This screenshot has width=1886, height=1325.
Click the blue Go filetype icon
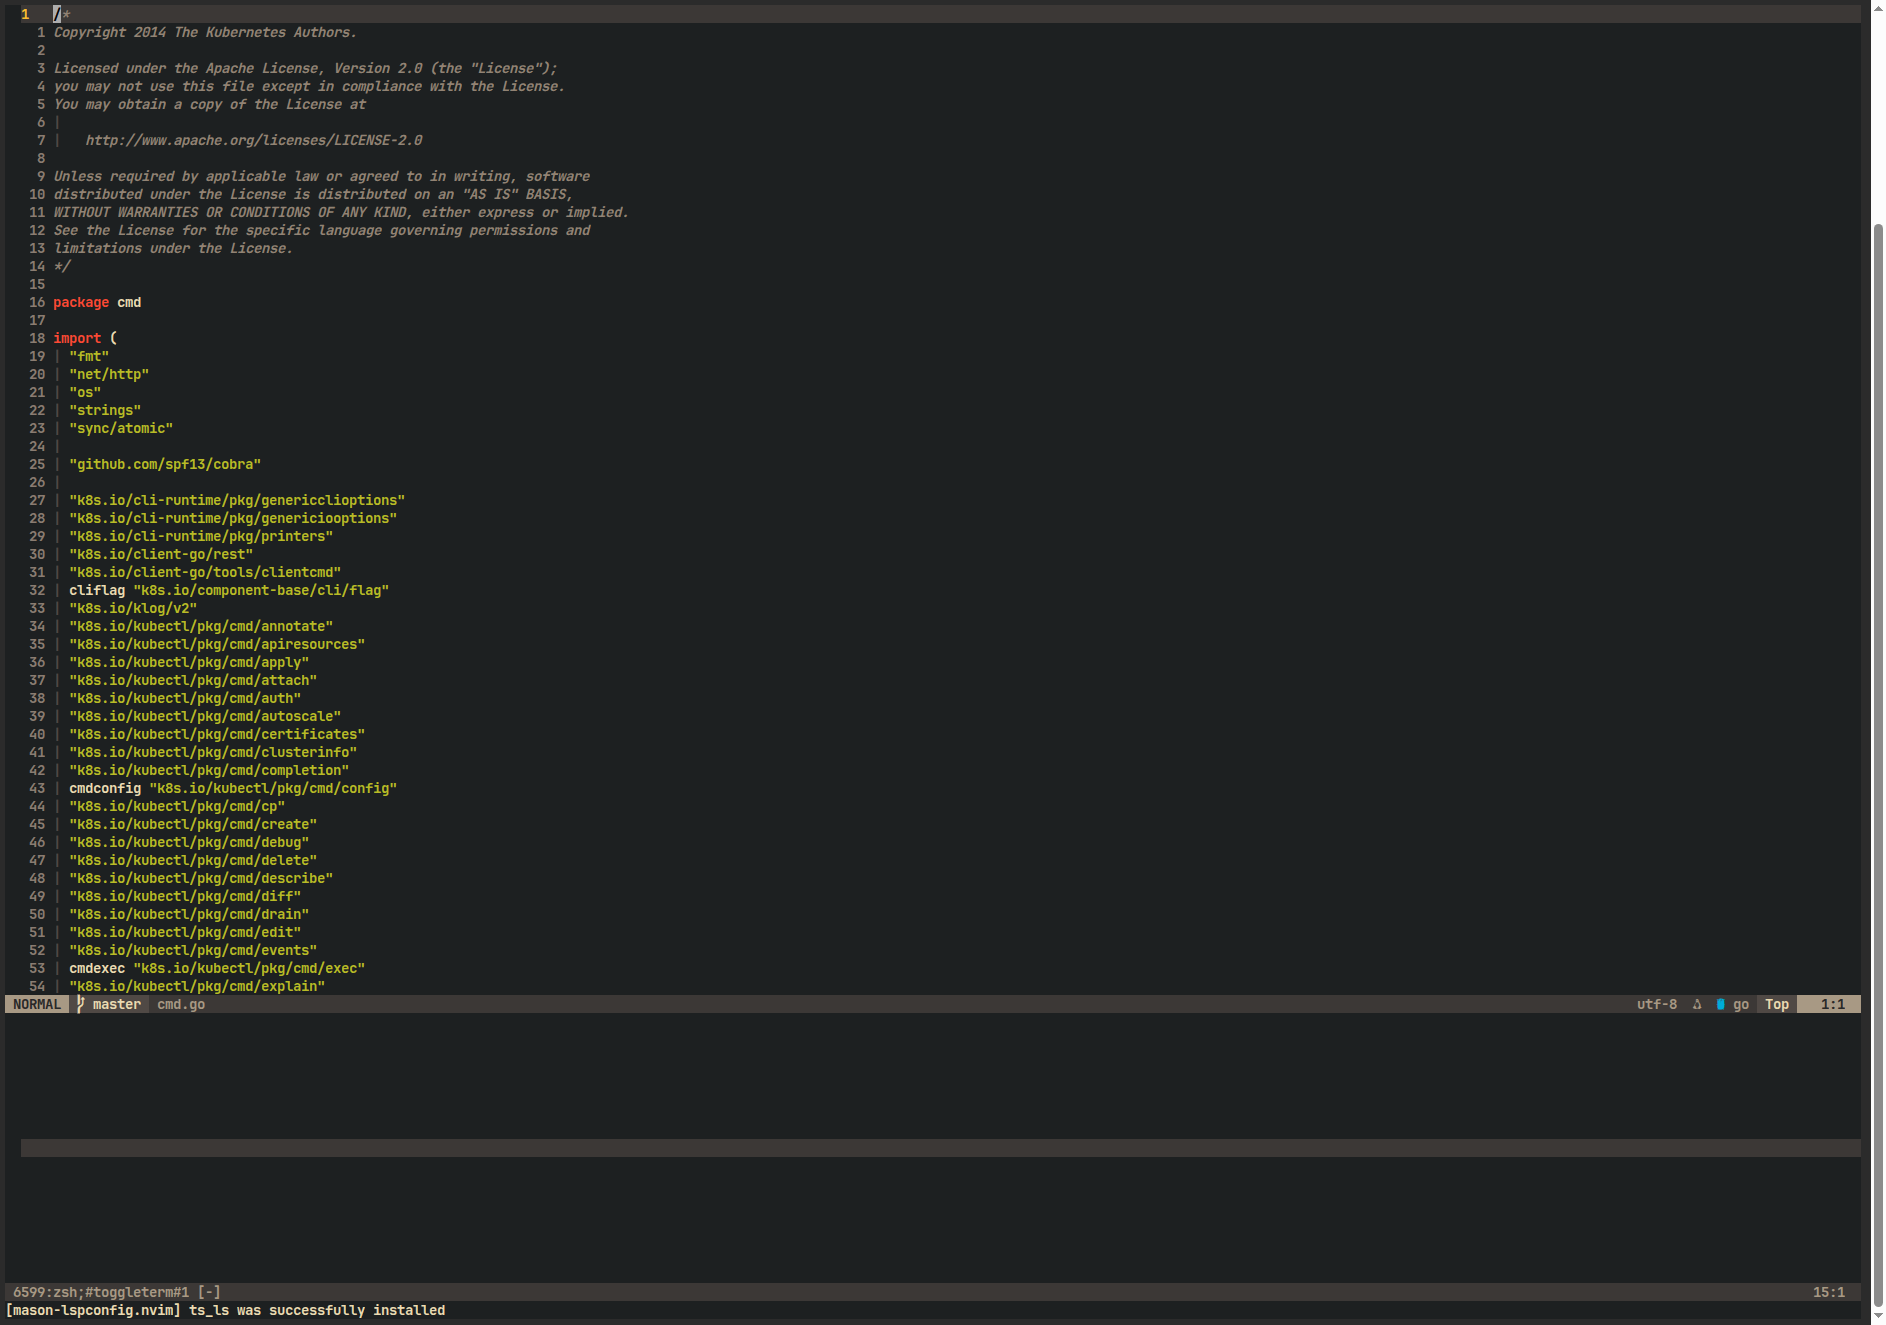tap(1720, 1004)
